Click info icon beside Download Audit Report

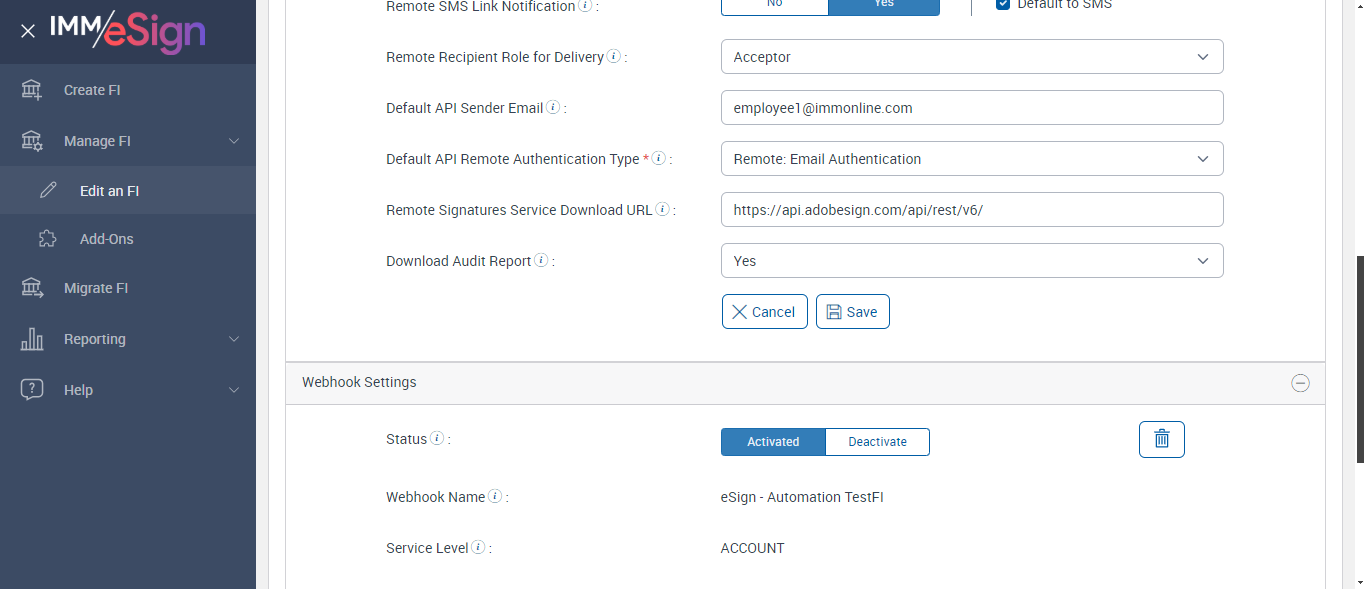541,261
